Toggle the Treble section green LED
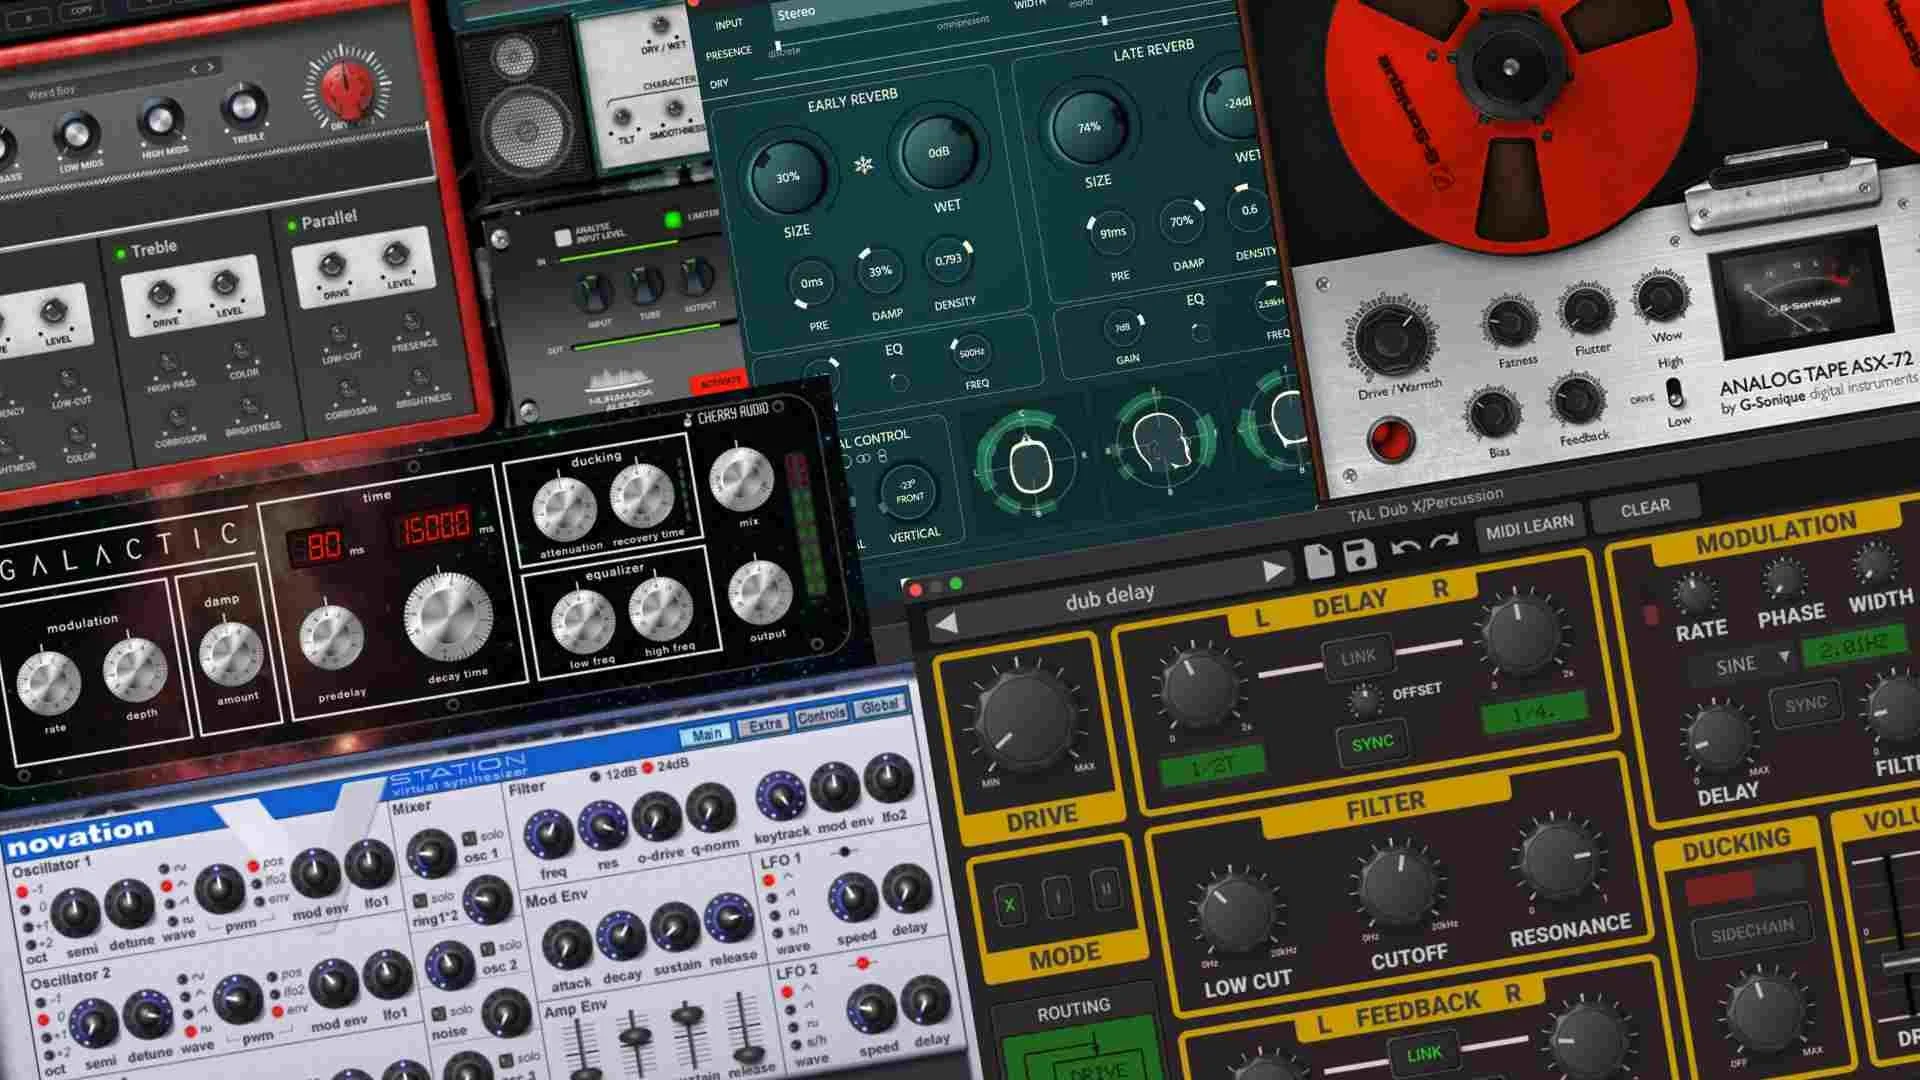The width and height of the screenshot is (1920, 1080). pos(121,253)
